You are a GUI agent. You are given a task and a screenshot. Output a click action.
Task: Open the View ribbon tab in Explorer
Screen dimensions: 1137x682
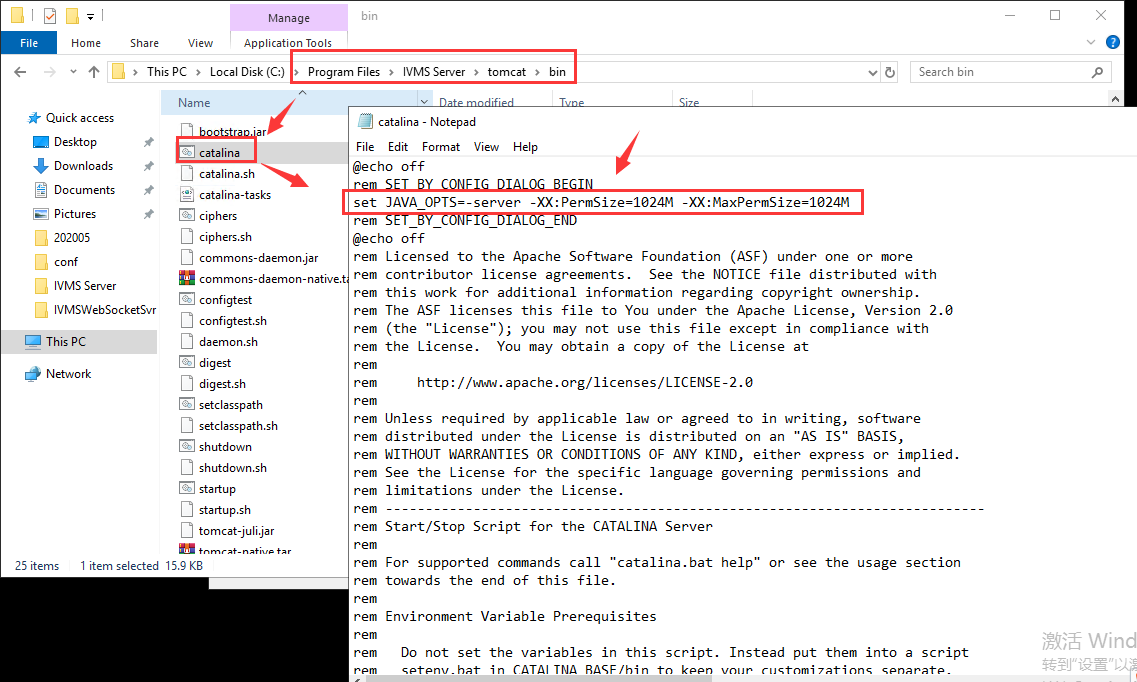pyautogui.click(x=200, y=43)
